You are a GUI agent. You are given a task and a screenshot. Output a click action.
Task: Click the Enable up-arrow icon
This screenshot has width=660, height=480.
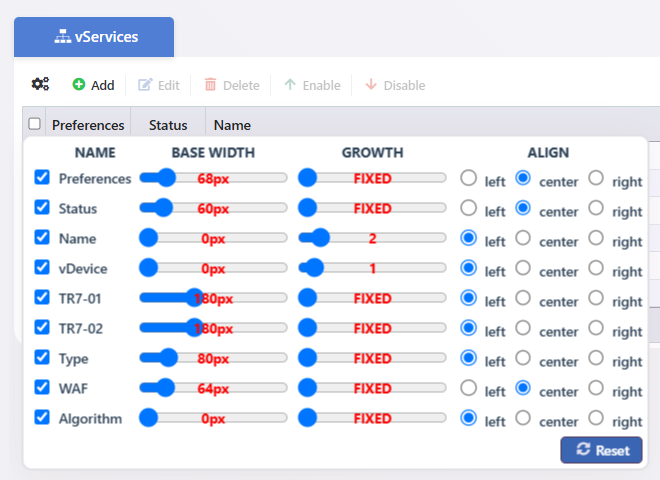click(x=290, y=85)
